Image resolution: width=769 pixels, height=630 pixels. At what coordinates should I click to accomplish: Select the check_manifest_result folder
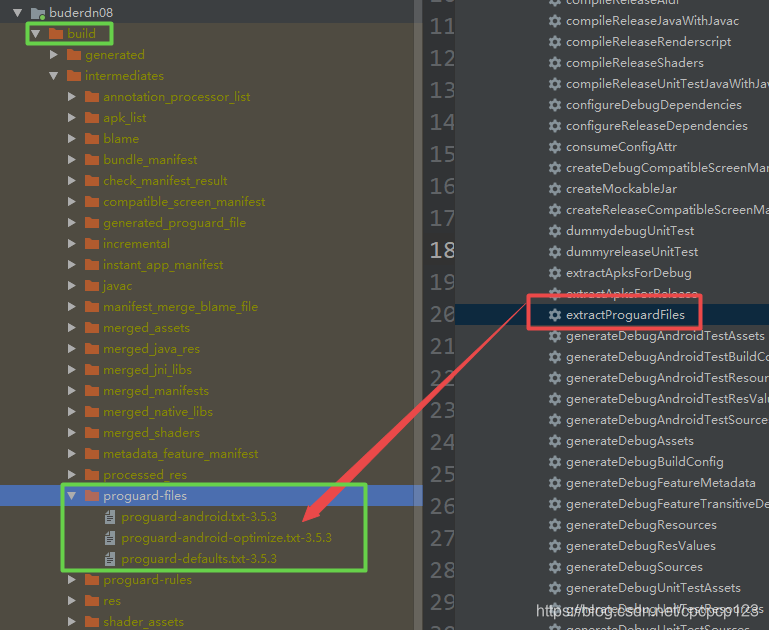165,181
